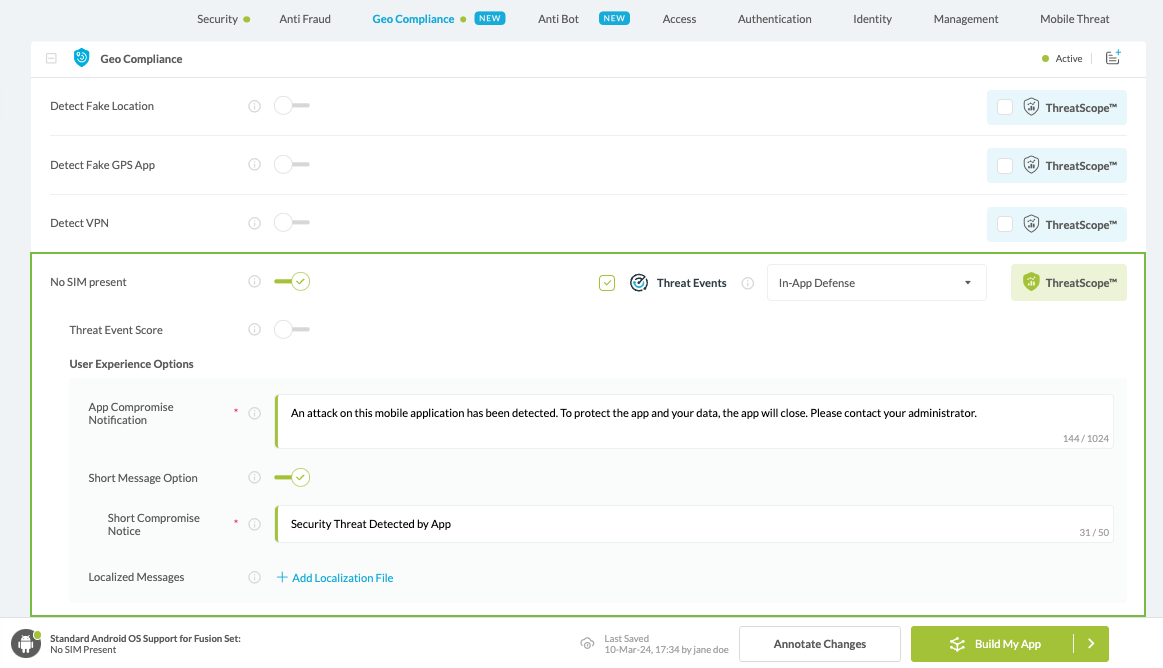Screen dimensions: 1163x668
Task: Click the Last Saved cloud icon
Action: [x=588, y=644]
